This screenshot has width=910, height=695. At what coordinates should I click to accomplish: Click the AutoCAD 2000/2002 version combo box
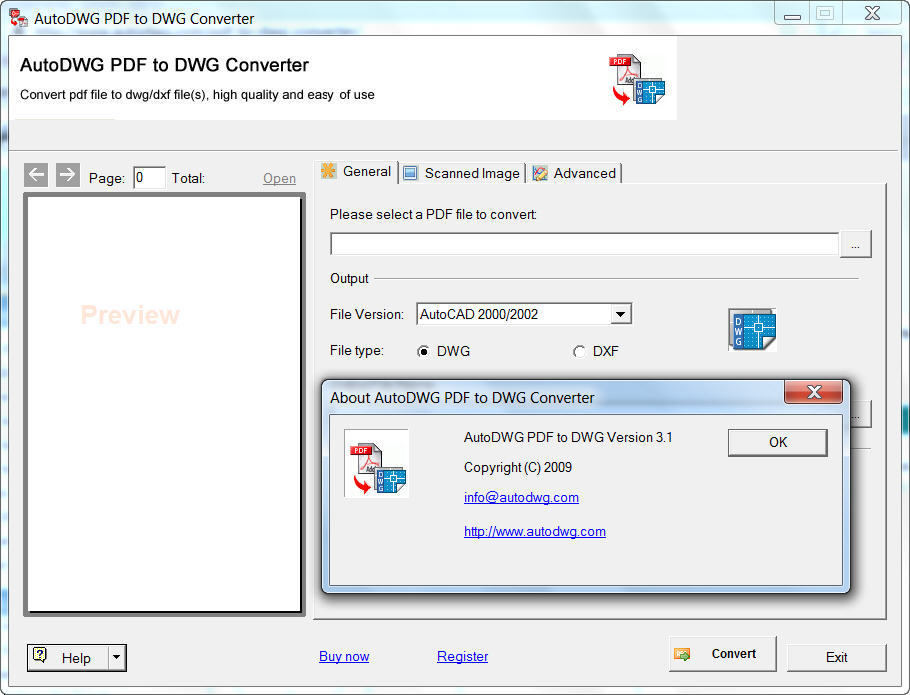523,314
